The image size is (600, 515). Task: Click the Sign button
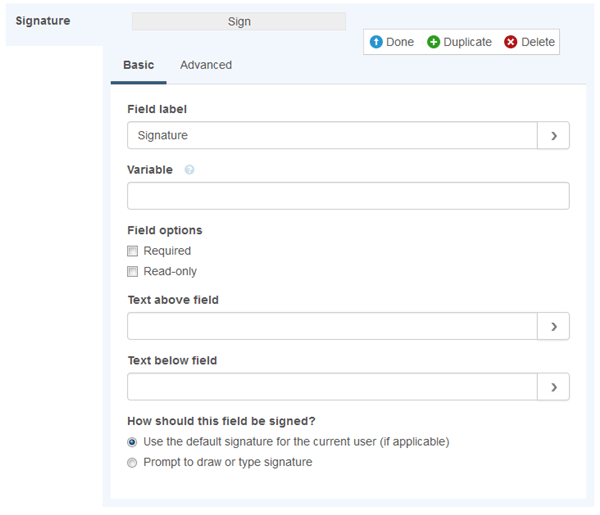point(239,21)
